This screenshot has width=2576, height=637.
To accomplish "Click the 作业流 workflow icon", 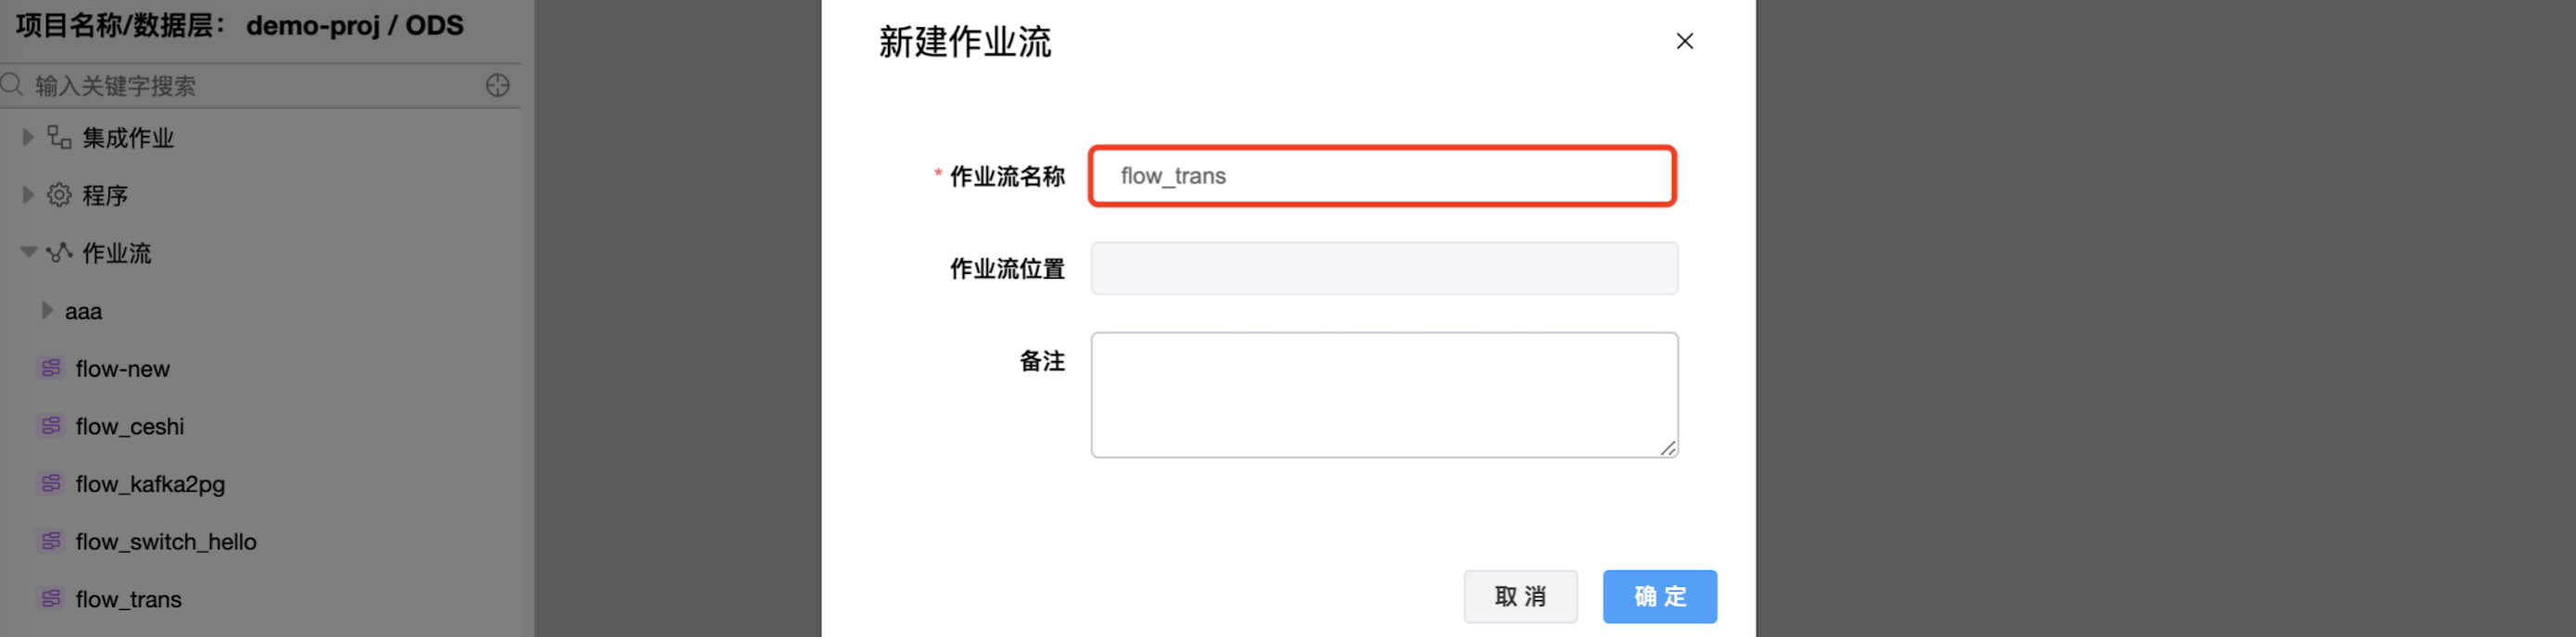I will [x=59, y=253].
